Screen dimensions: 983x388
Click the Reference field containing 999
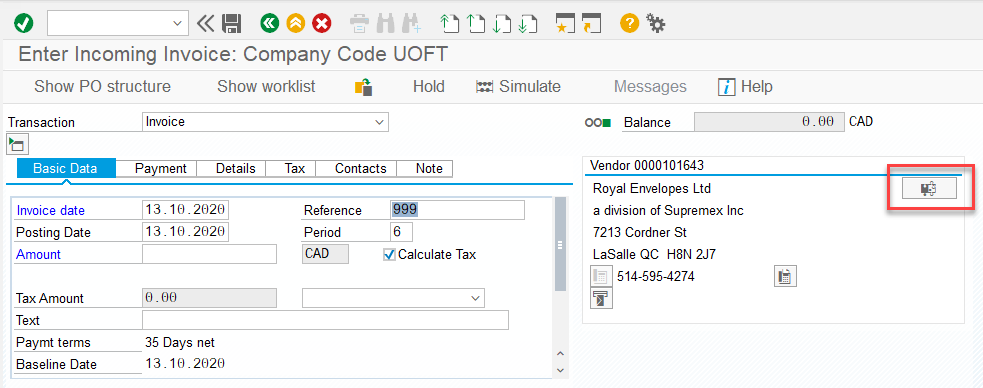[457, 210]
